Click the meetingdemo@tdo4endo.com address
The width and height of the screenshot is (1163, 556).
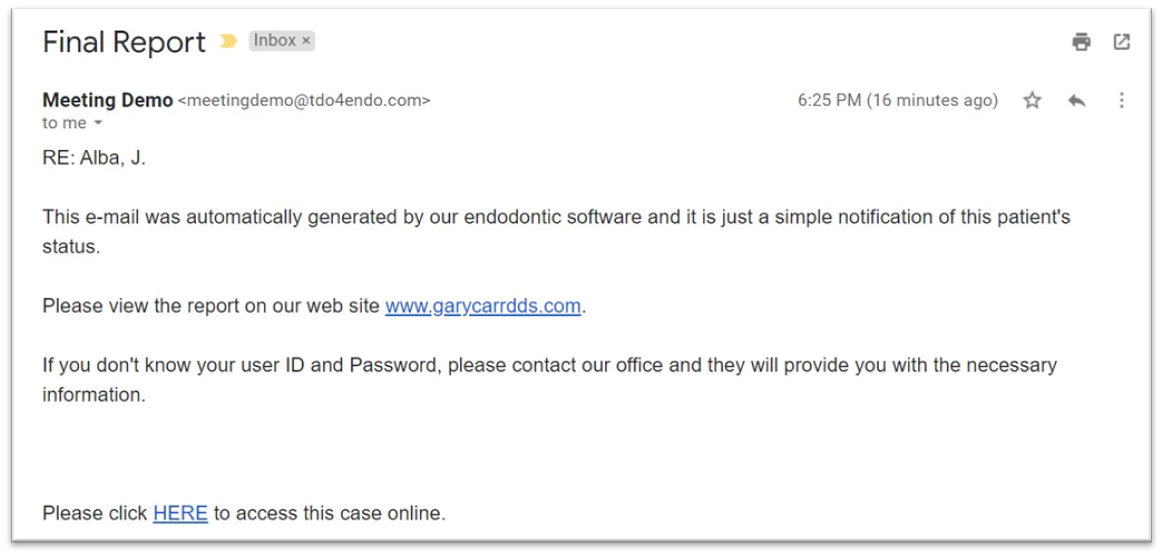[304, 100]
